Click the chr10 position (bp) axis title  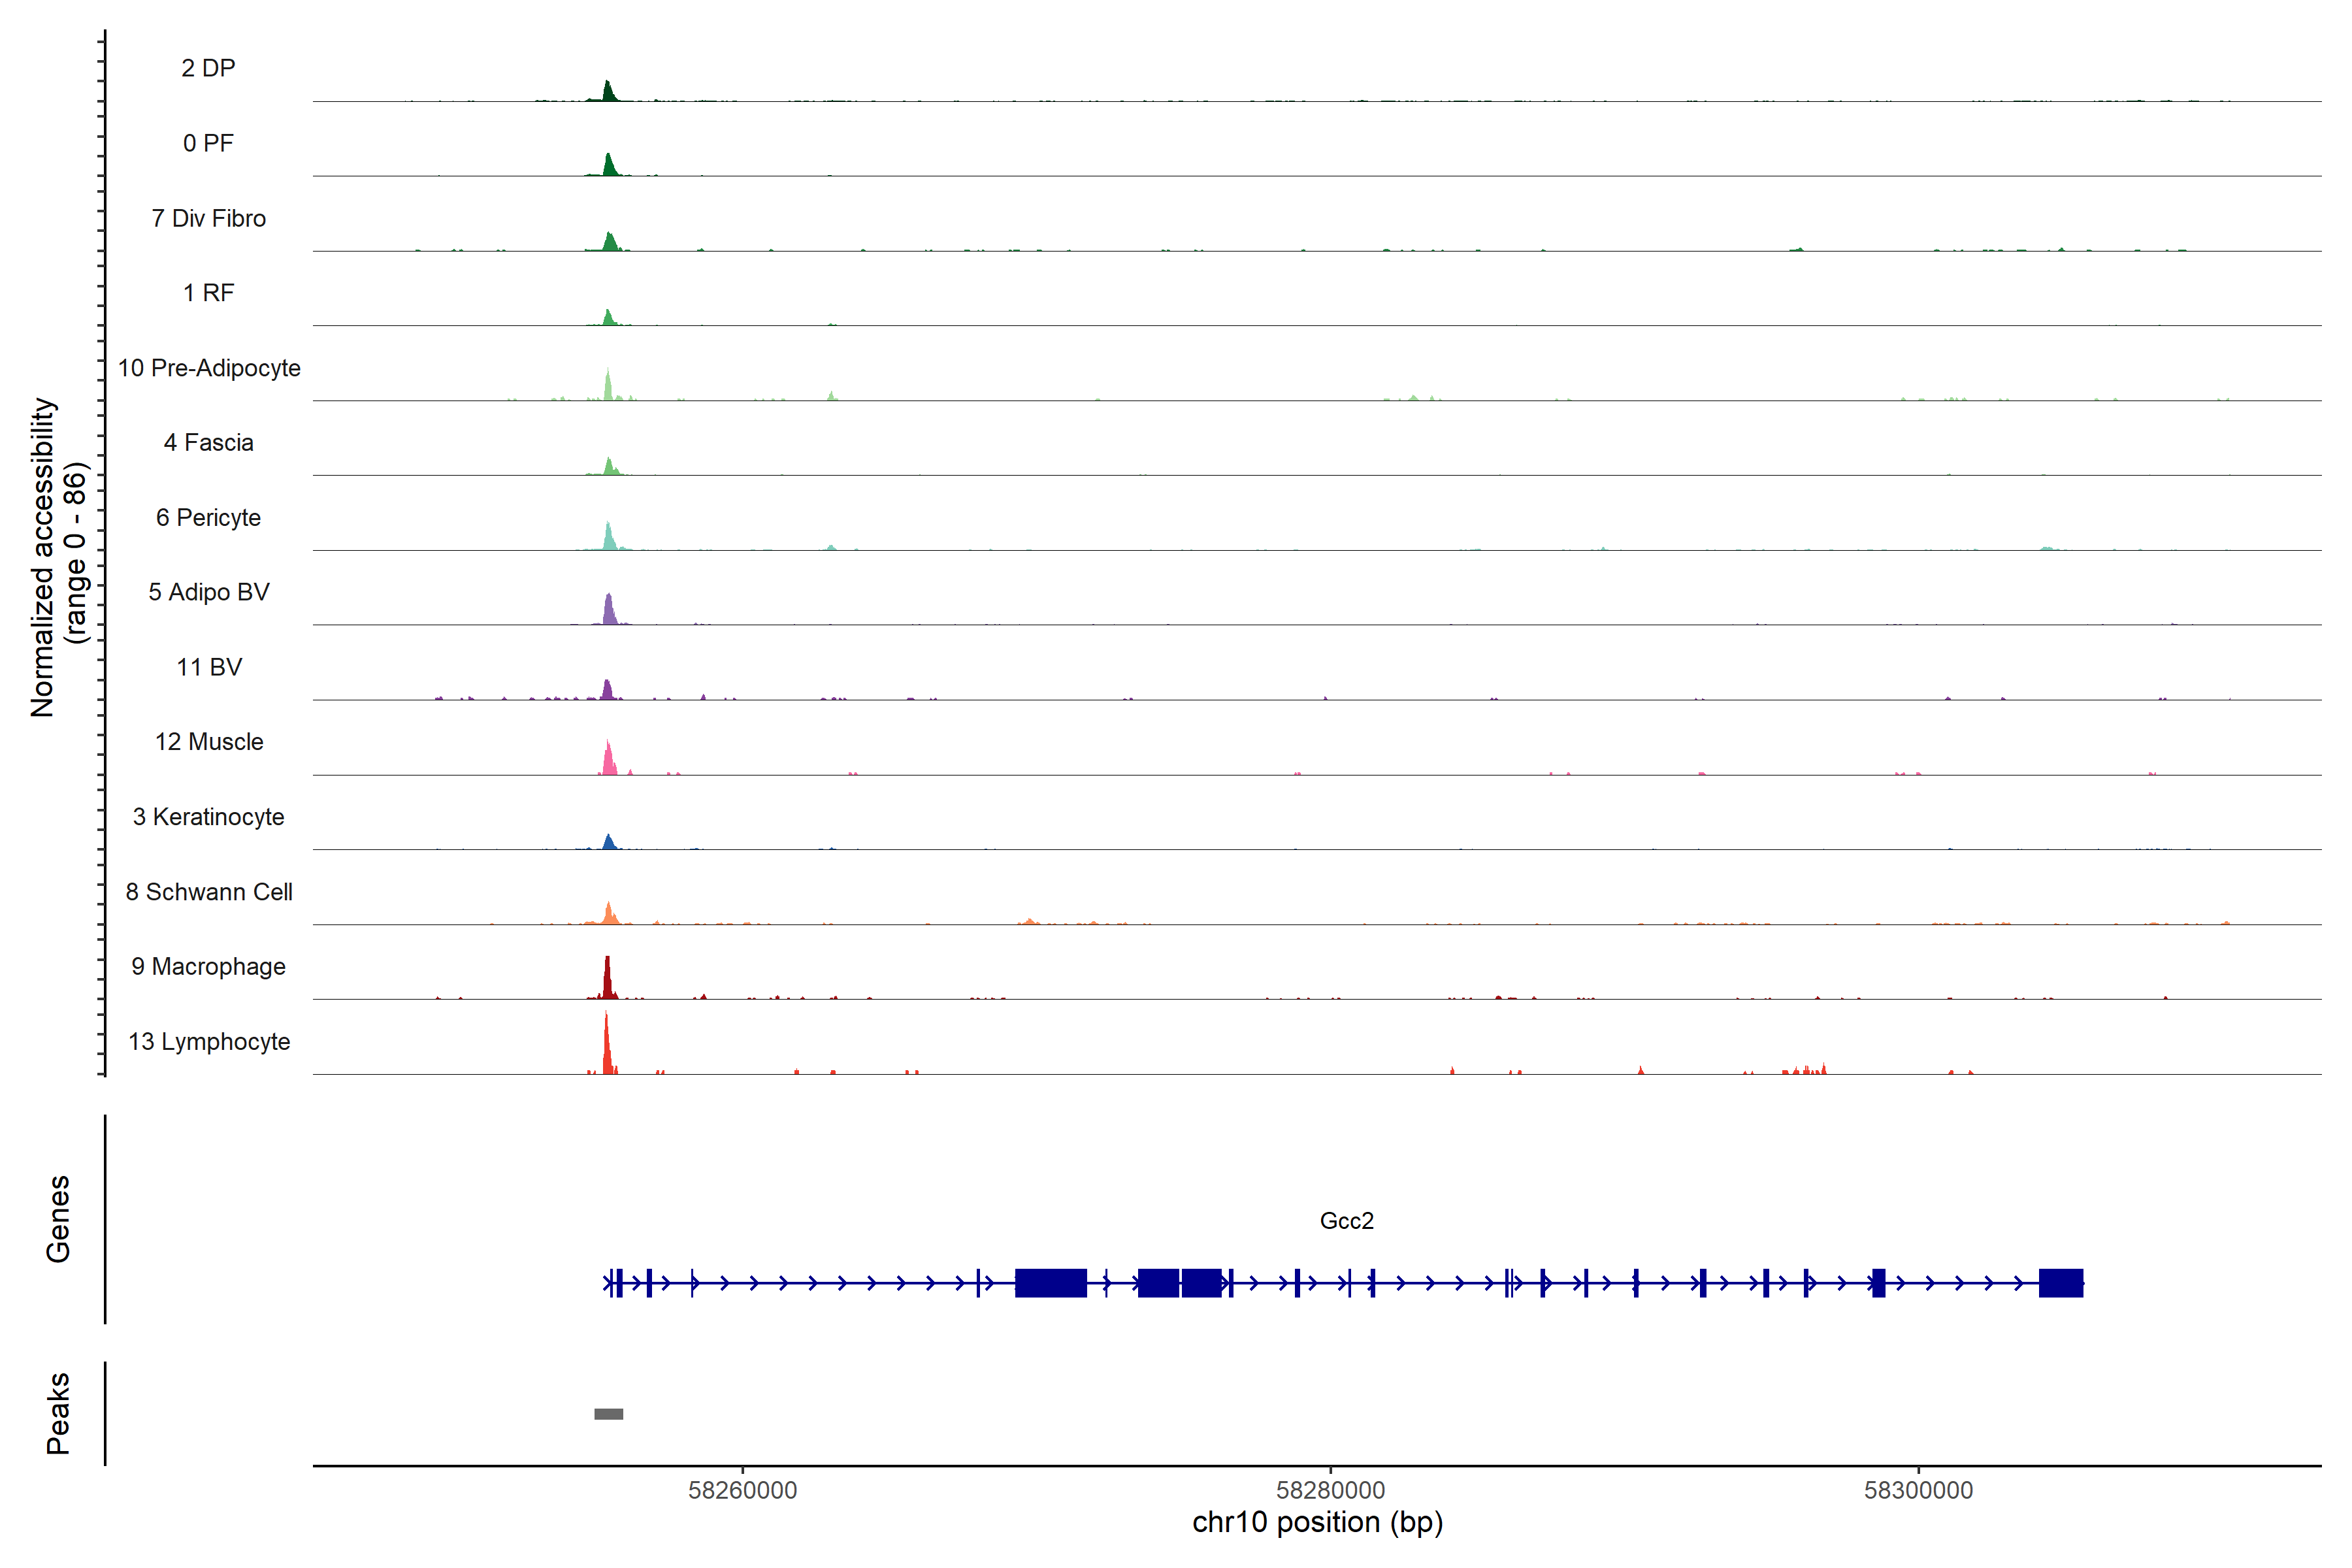(x=1317, y=1522)
